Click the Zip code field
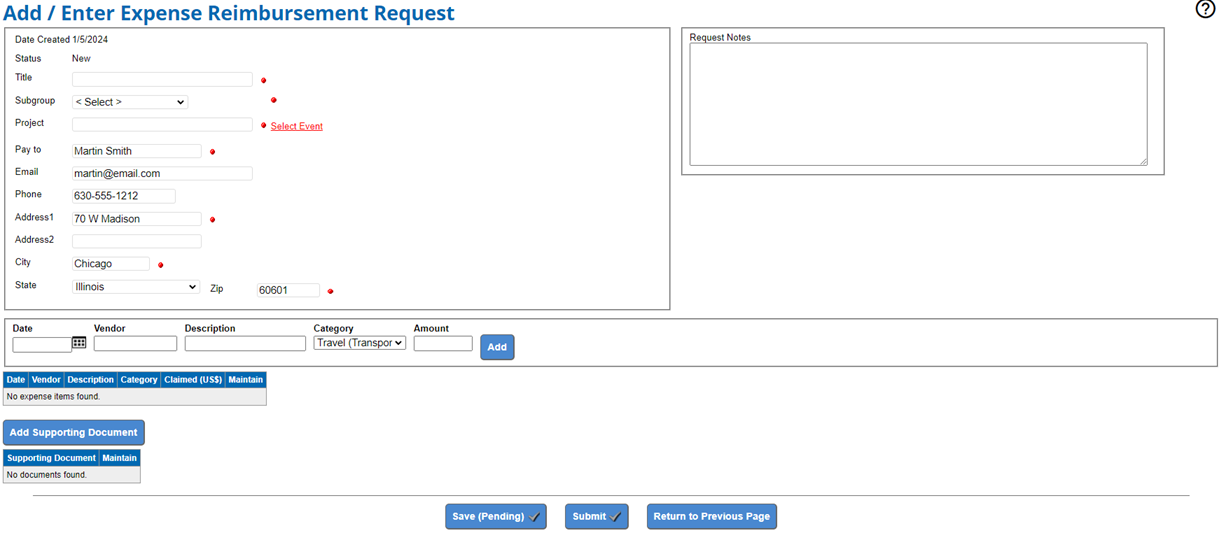 tap(288, 290)
